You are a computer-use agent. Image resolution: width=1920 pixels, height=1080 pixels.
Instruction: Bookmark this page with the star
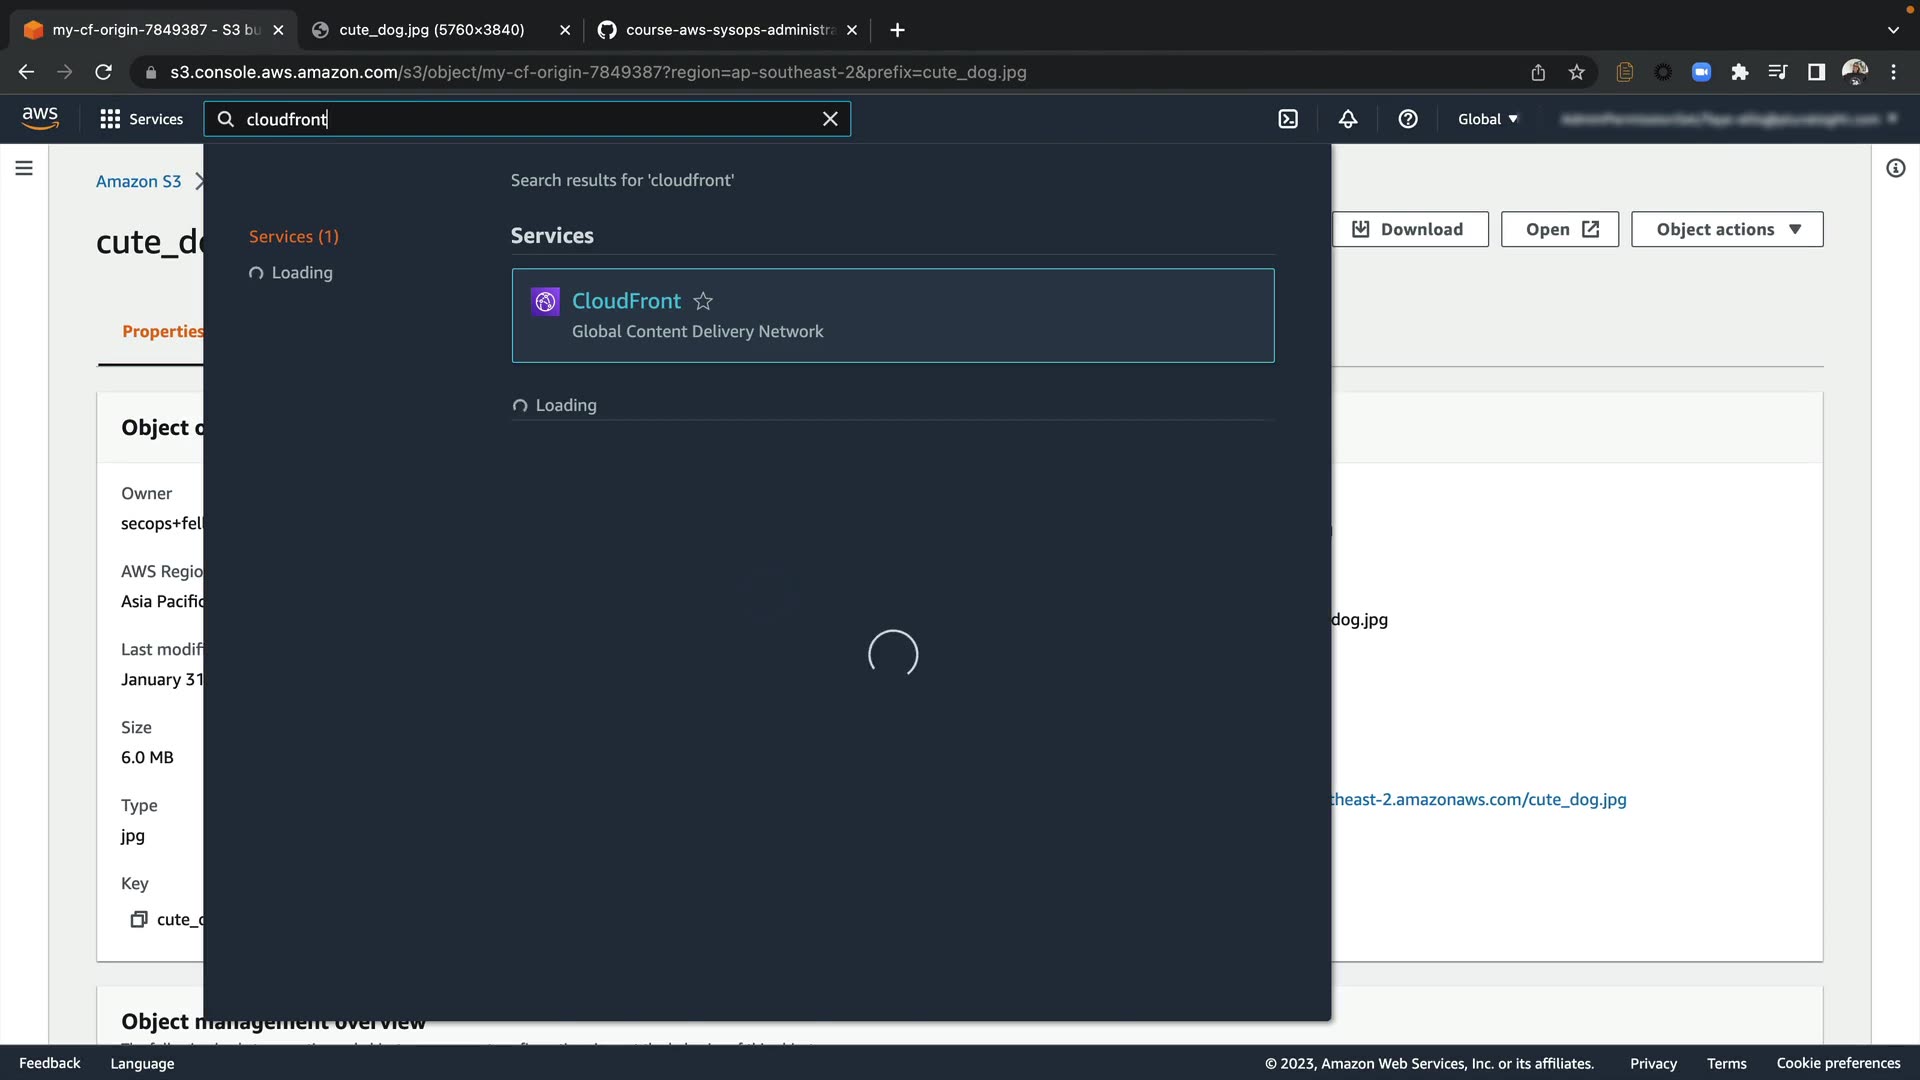pos(1577,72)
